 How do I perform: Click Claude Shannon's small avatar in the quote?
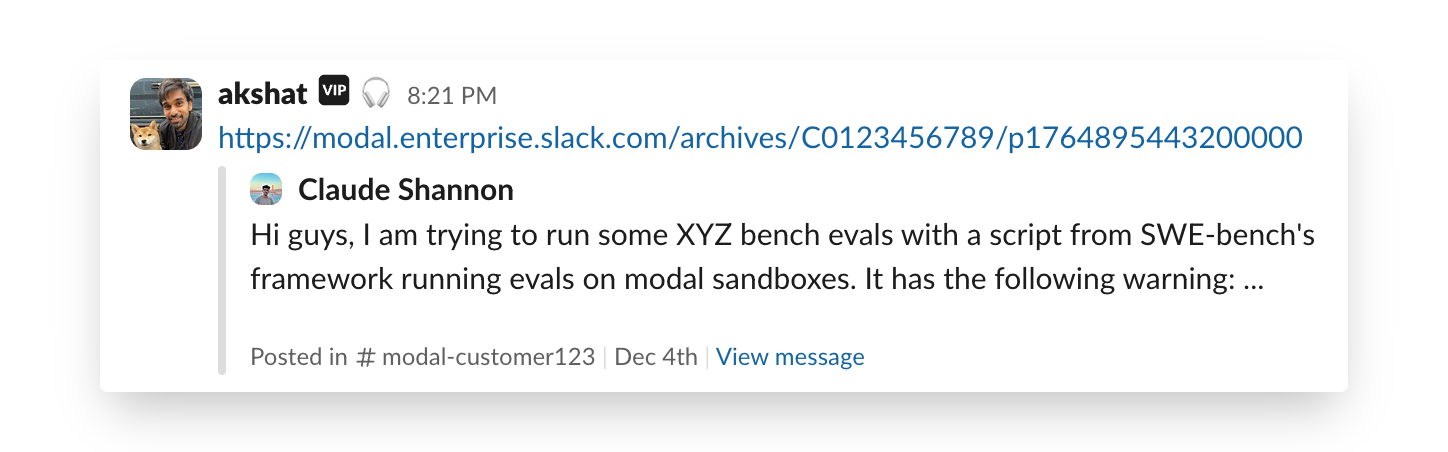[x=266, y=189]
